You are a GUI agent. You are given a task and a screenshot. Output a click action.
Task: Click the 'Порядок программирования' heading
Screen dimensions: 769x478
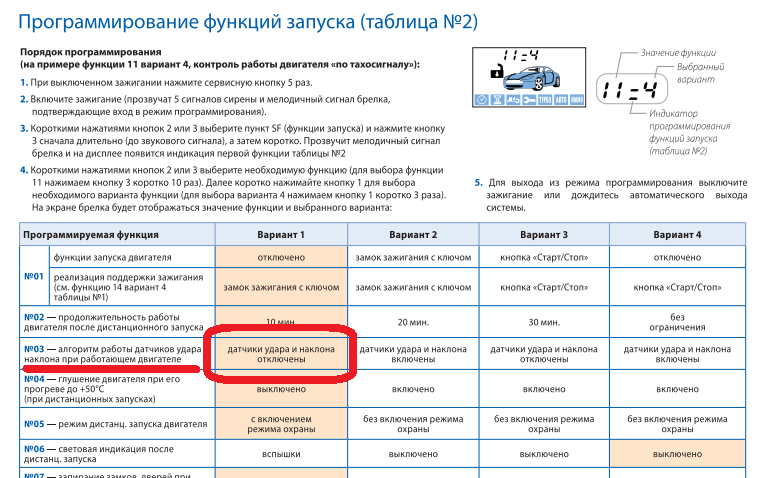click(91, 52)
